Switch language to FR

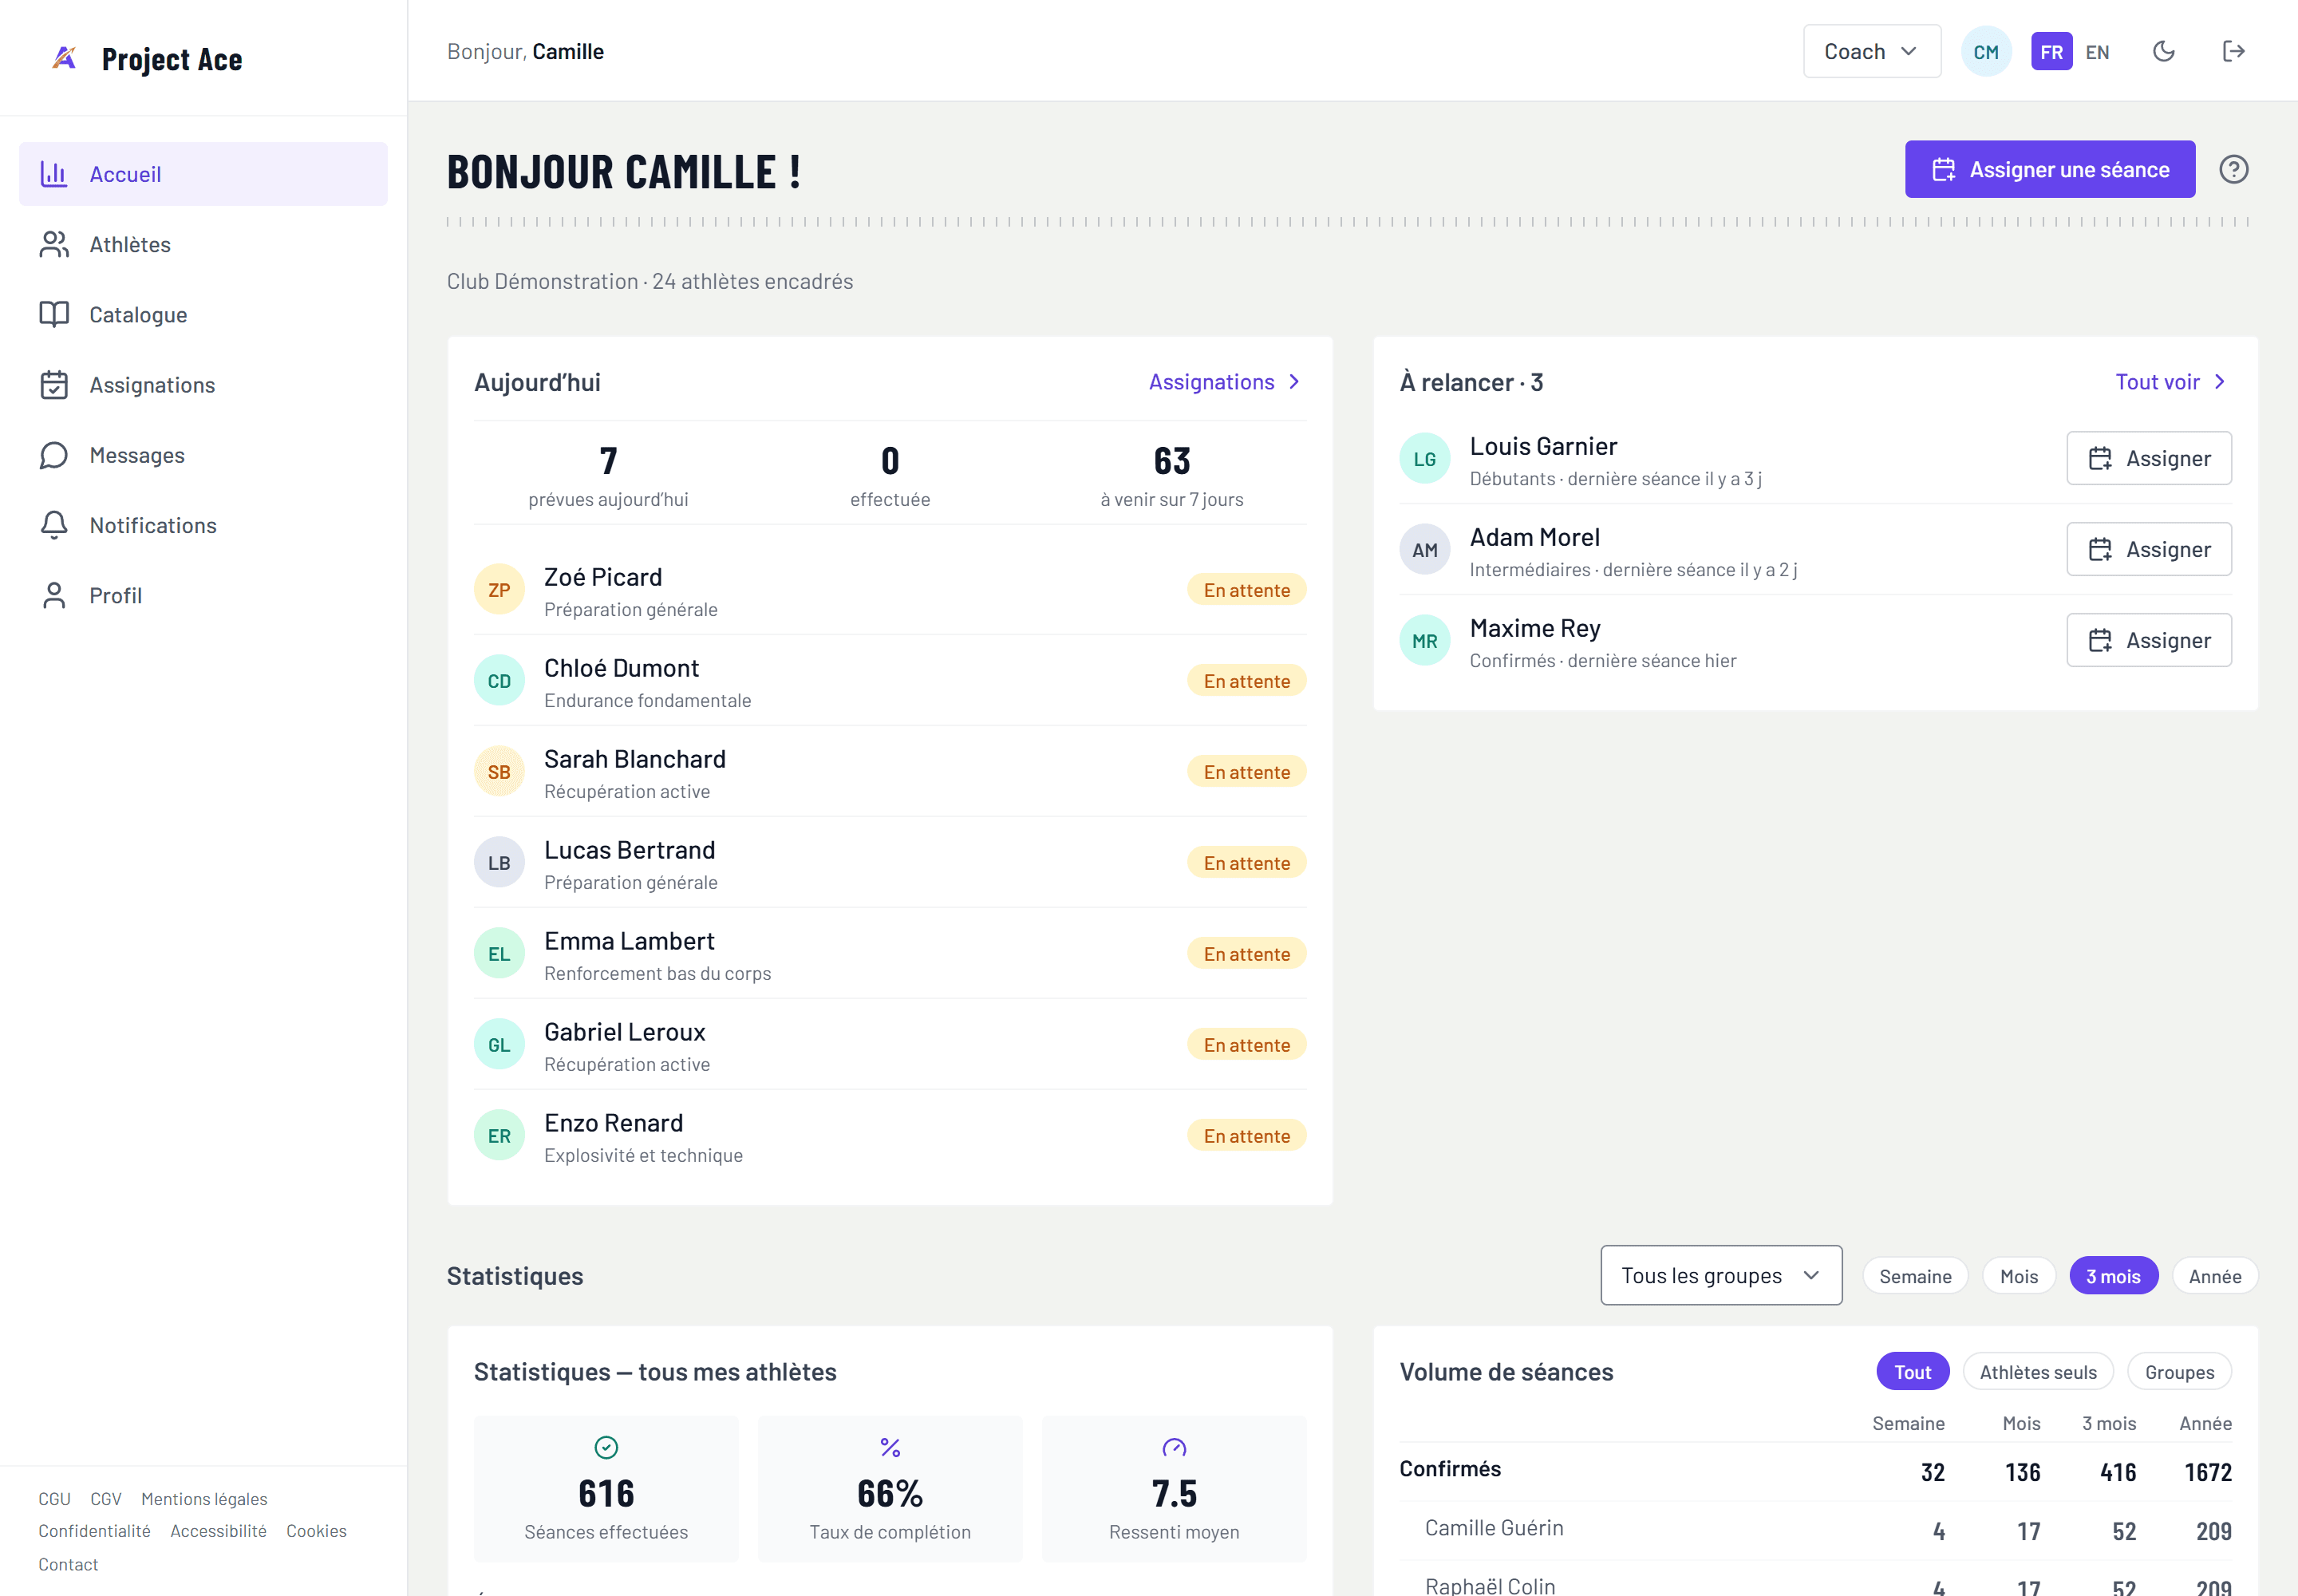2051,52
